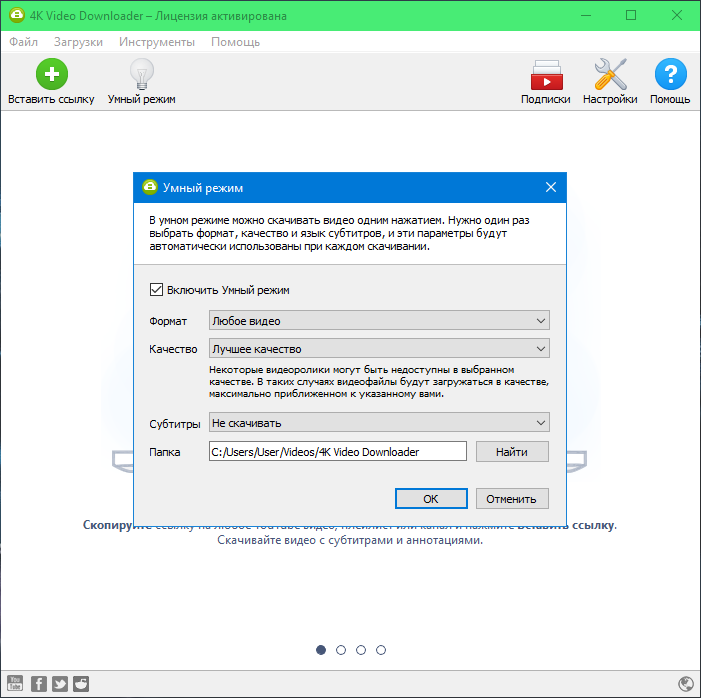Open Subscriptions with the red video icon

[546, 75]
